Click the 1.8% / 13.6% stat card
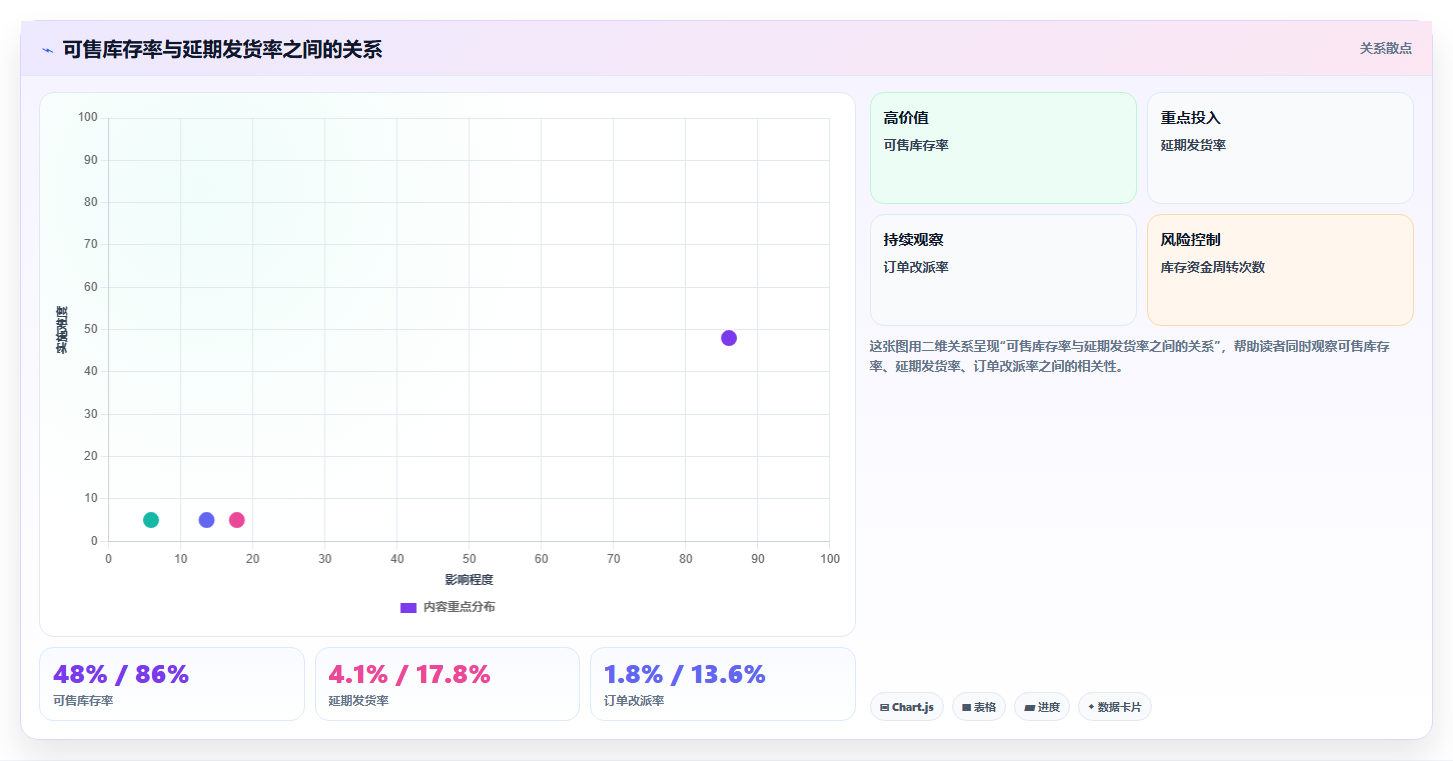This screenshot has width=1453, height=761. 723,684
